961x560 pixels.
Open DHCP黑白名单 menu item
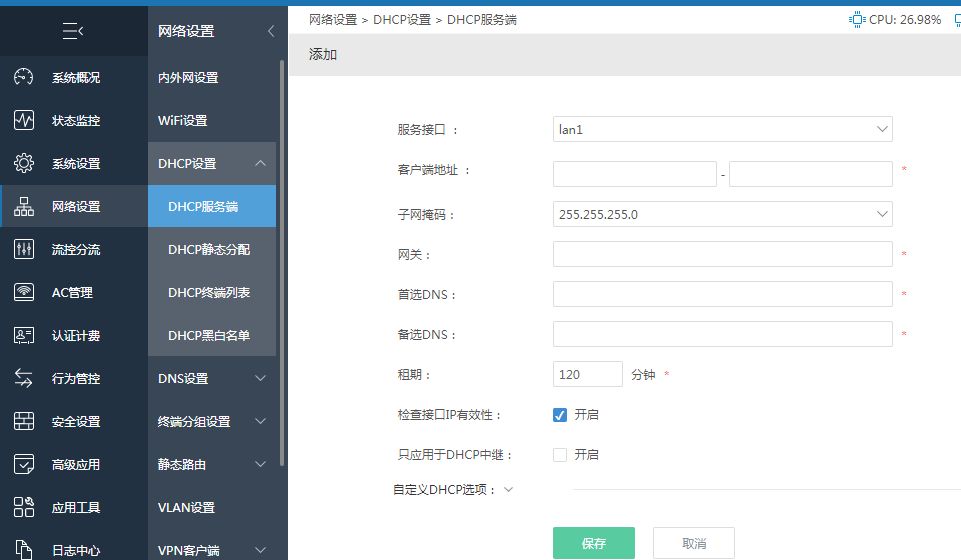pyautogui.click(x=212, y=335)
